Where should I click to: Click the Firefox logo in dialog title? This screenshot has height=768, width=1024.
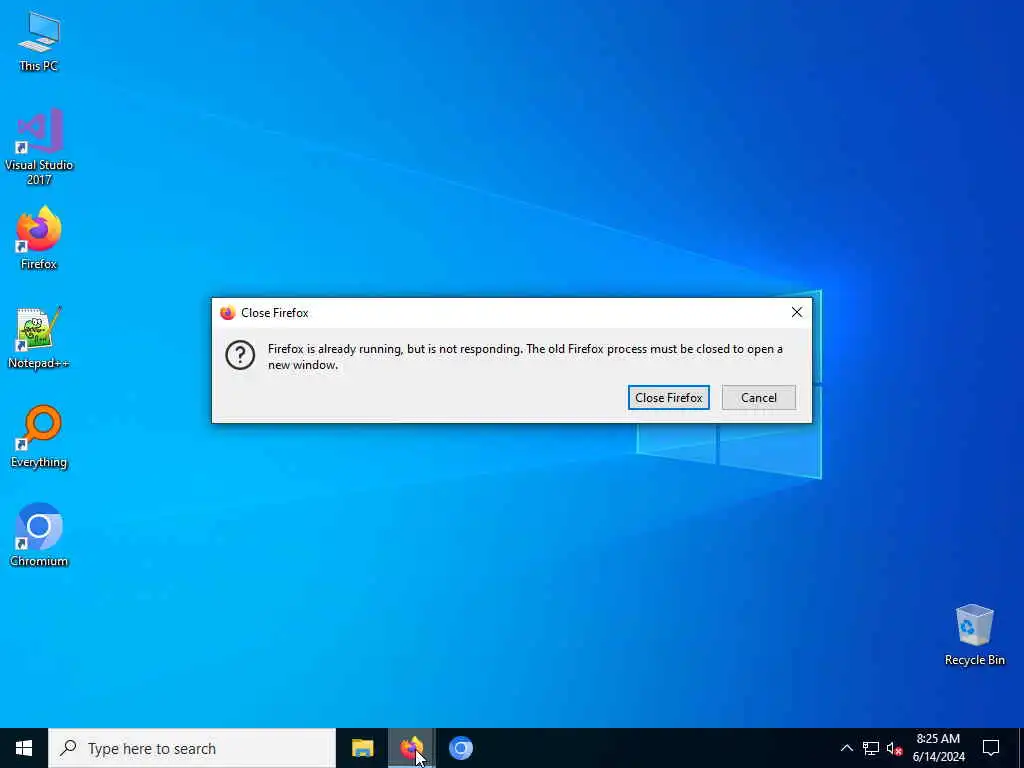pos(227,313)
